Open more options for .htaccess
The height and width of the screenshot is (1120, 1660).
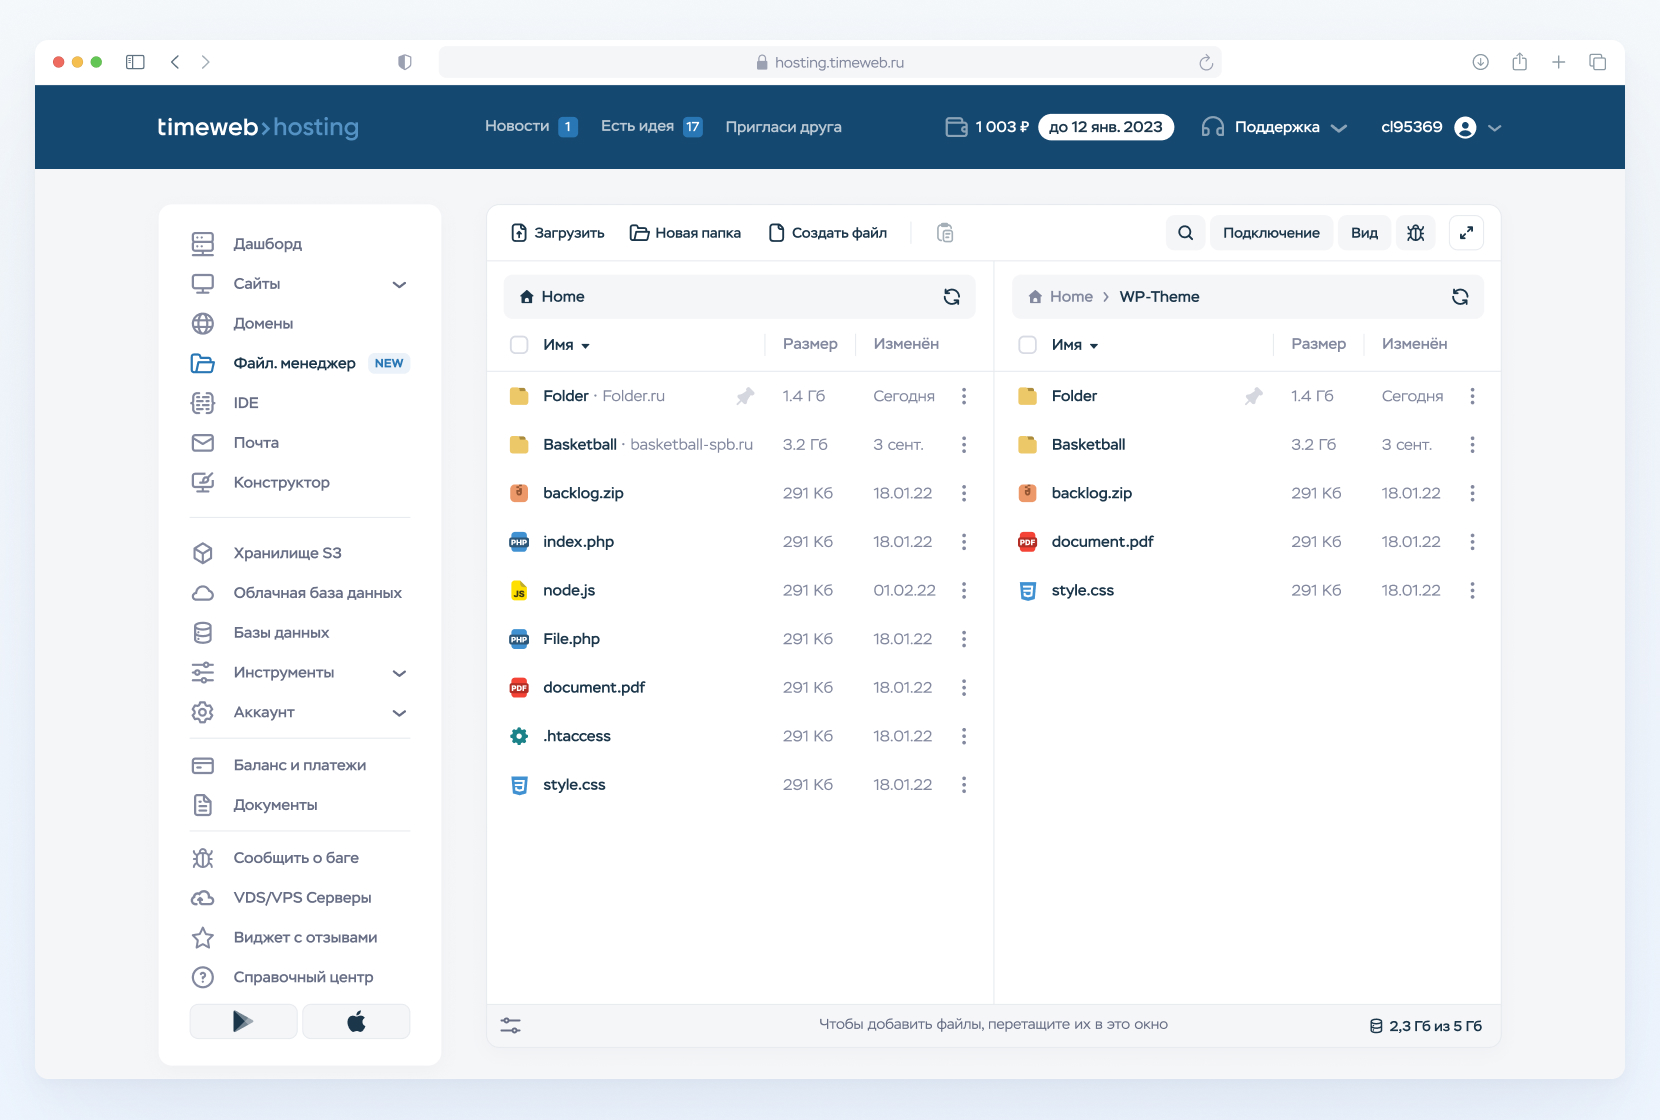(x=964, y=736)
